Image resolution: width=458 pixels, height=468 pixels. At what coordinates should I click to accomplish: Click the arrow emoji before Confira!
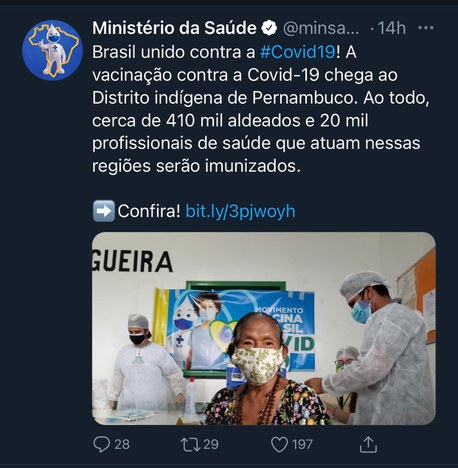(x=104, y=211)
